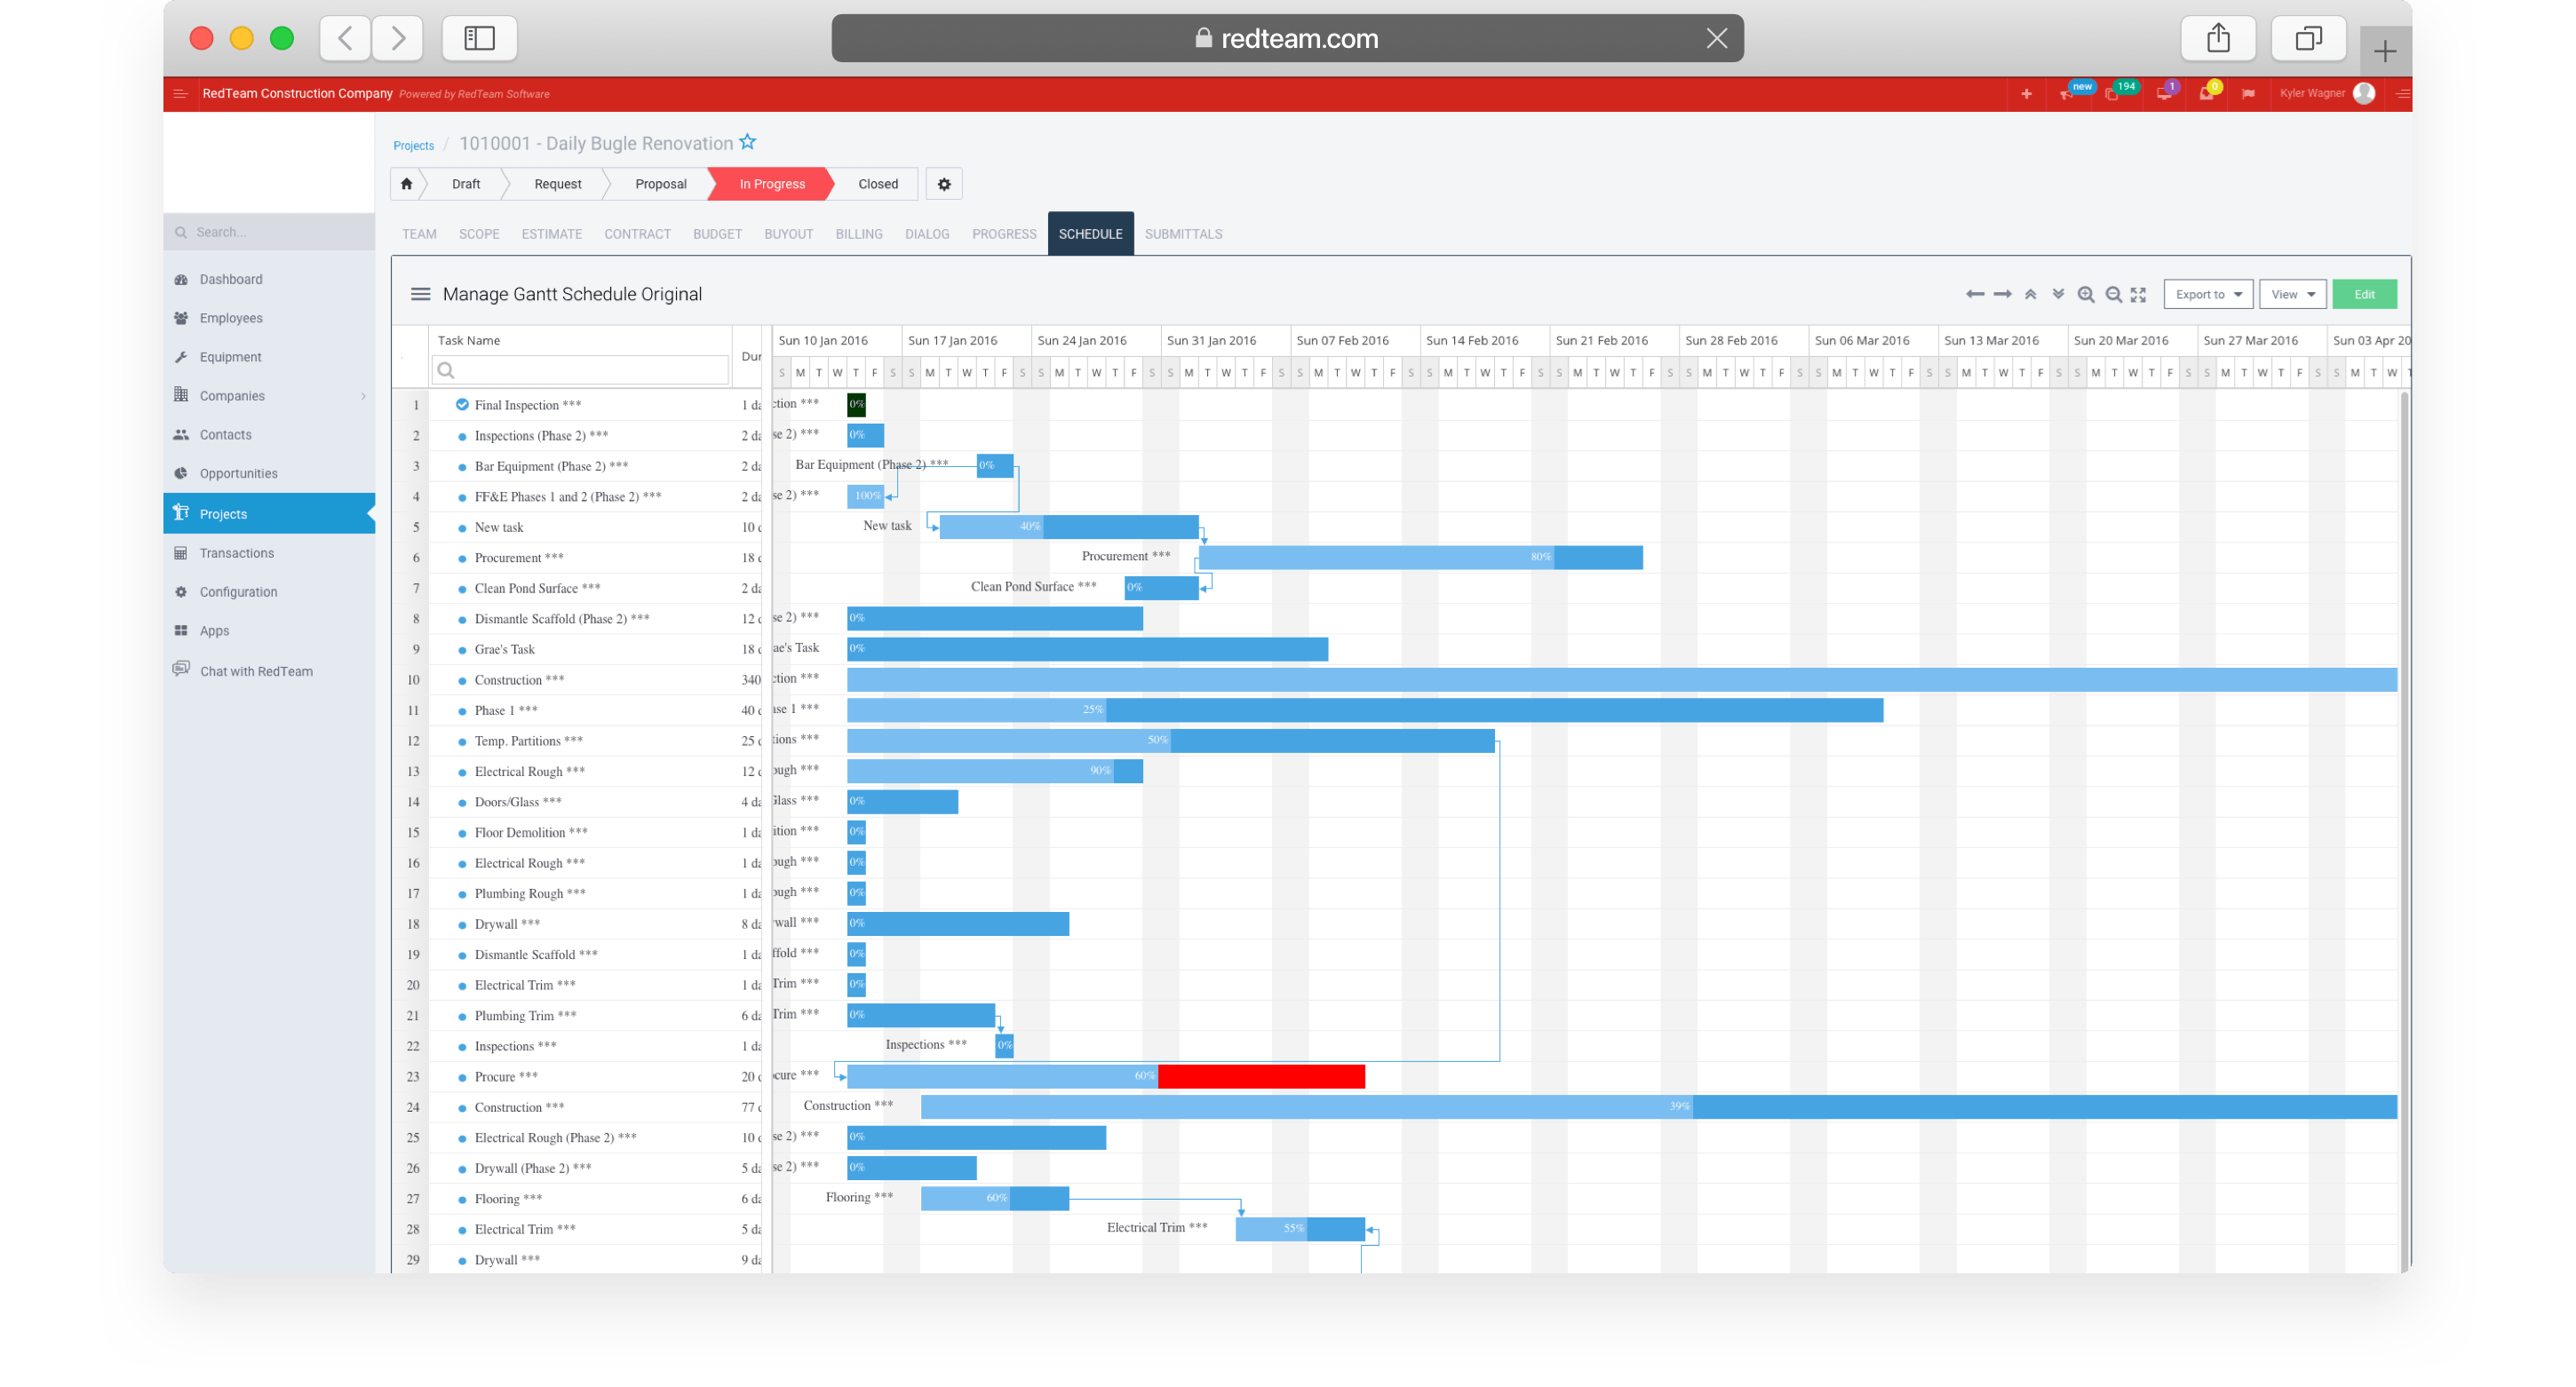Screen dimensions: 2576x1387
Task: Select the Closed project stage
Action: click(877, 184)
